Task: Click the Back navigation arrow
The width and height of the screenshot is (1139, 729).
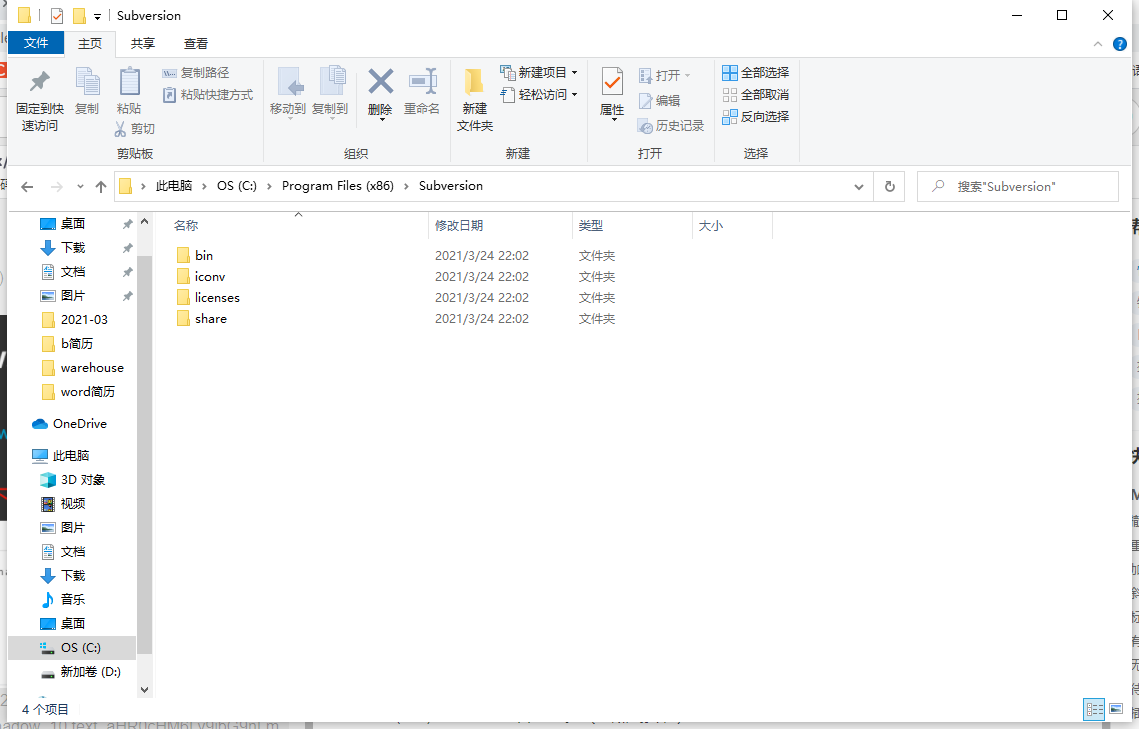Action: point(27,187)
